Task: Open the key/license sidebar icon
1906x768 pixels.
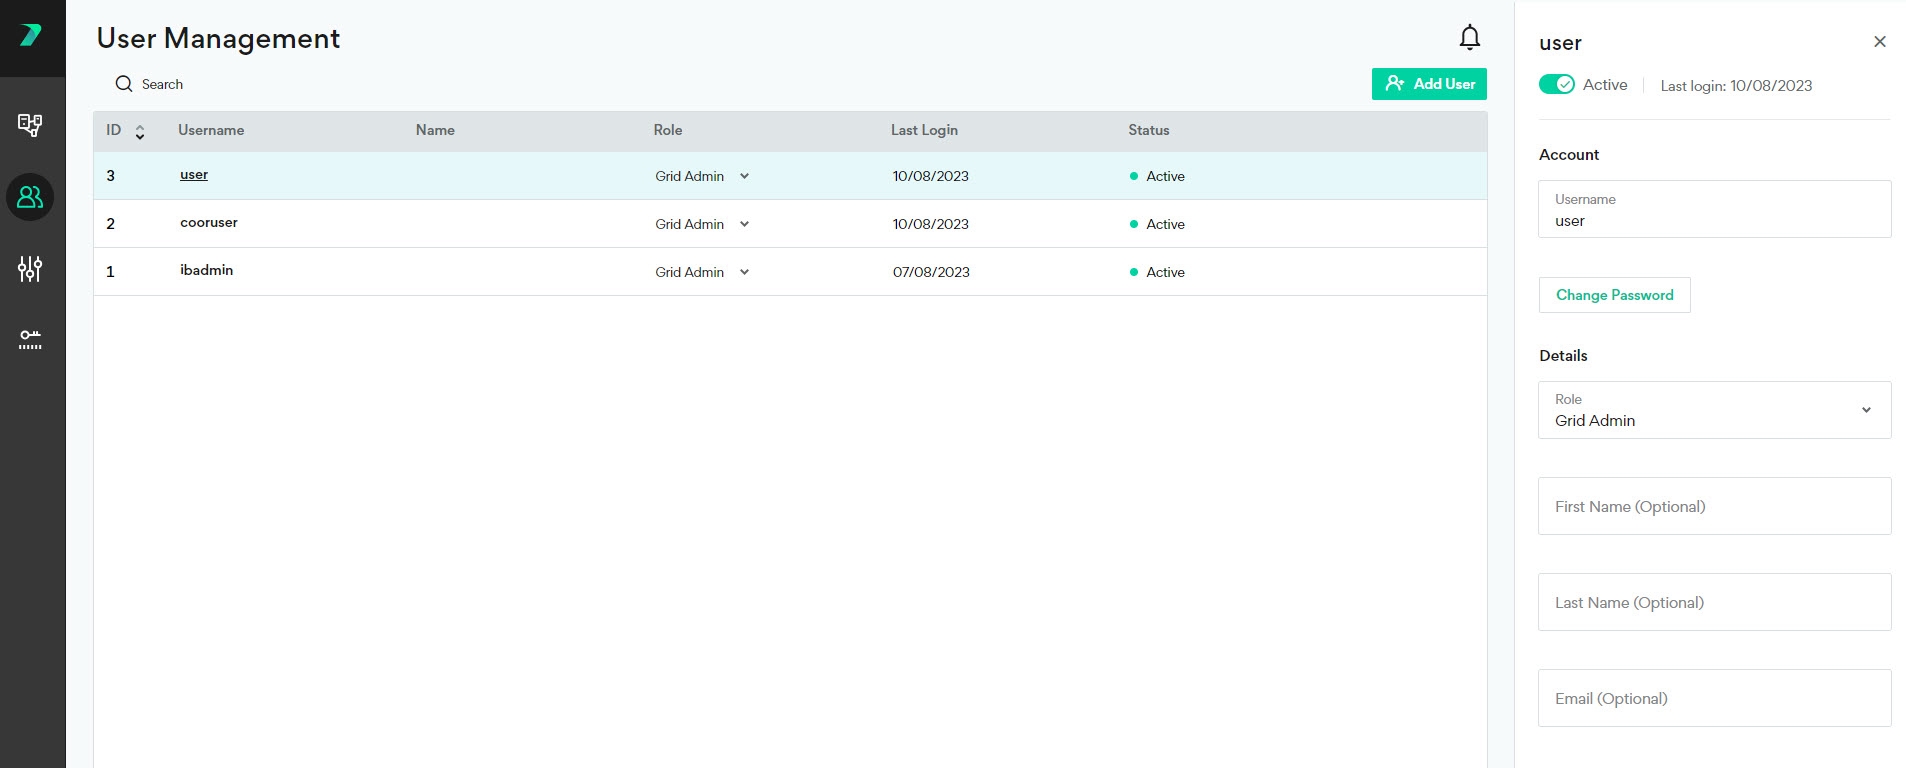Action: 30,340
